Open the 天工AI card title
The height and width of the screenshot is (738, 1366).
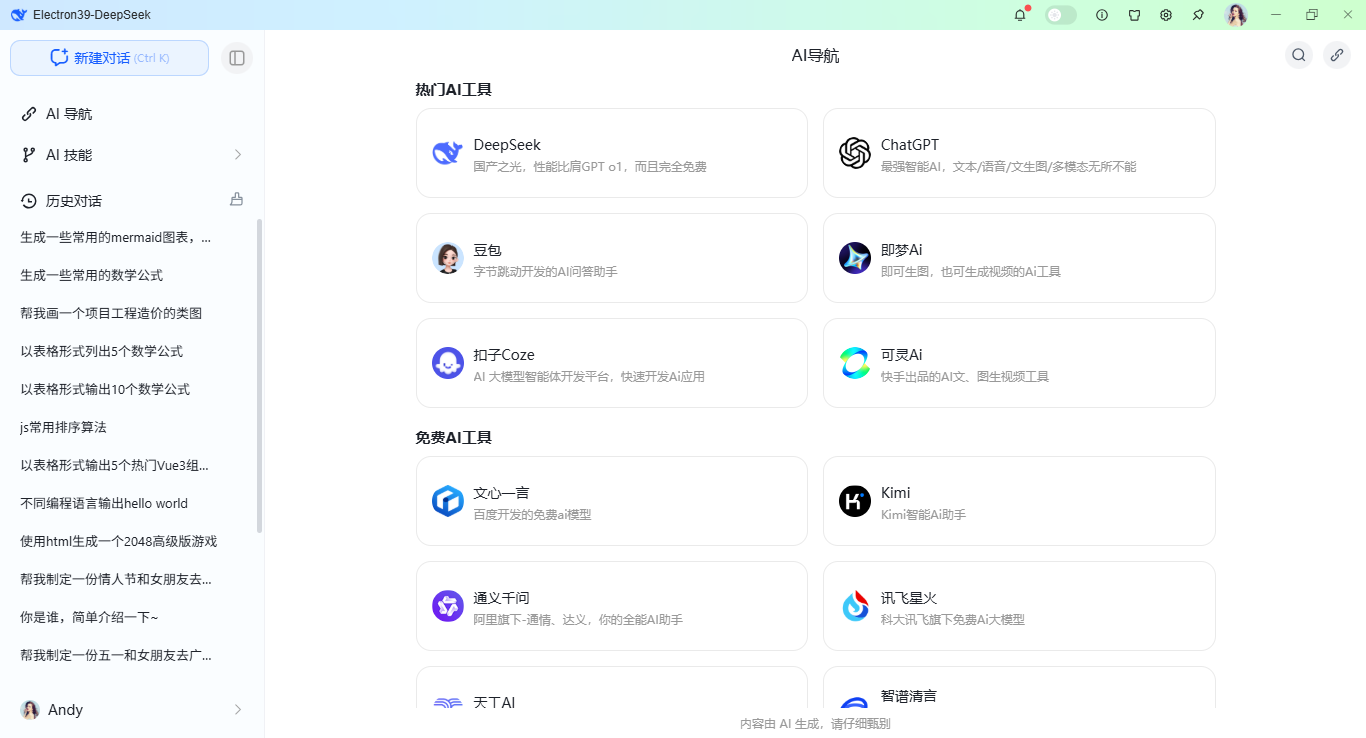click(494, 702)
